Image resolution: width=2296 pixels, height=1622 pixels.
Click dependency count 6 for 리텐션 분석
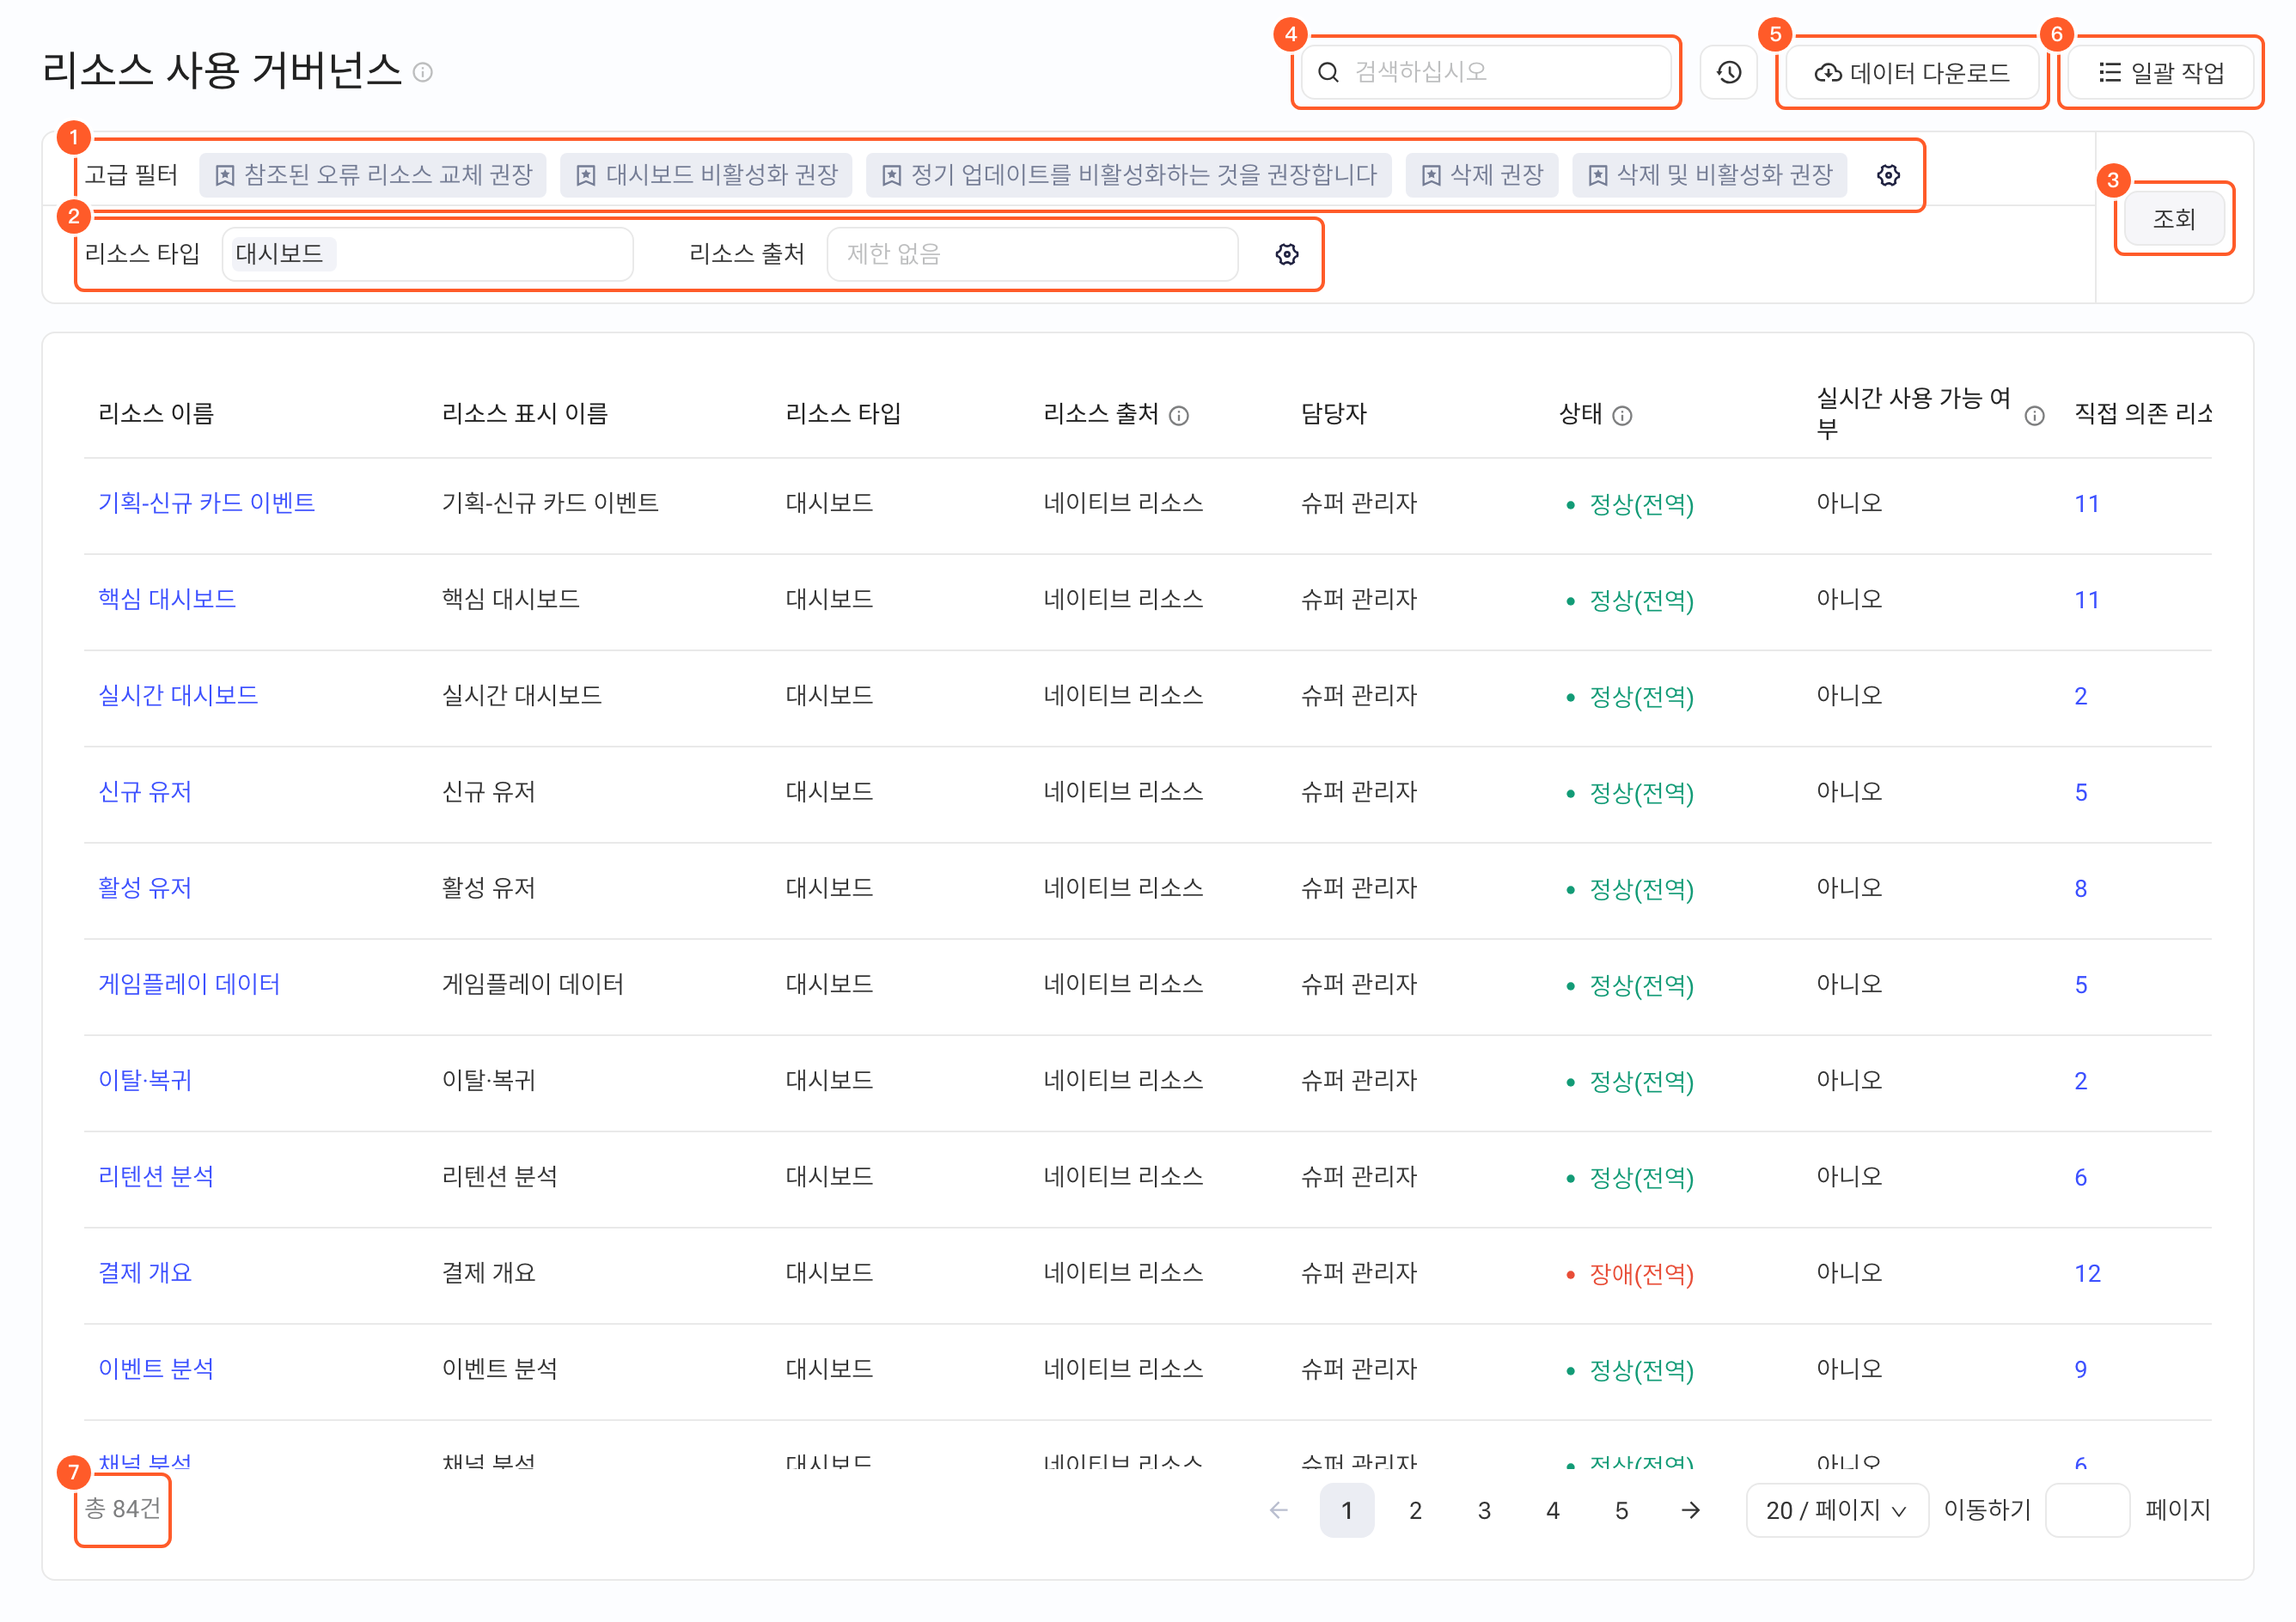pyautogui.click(x=2081, y=1176)
